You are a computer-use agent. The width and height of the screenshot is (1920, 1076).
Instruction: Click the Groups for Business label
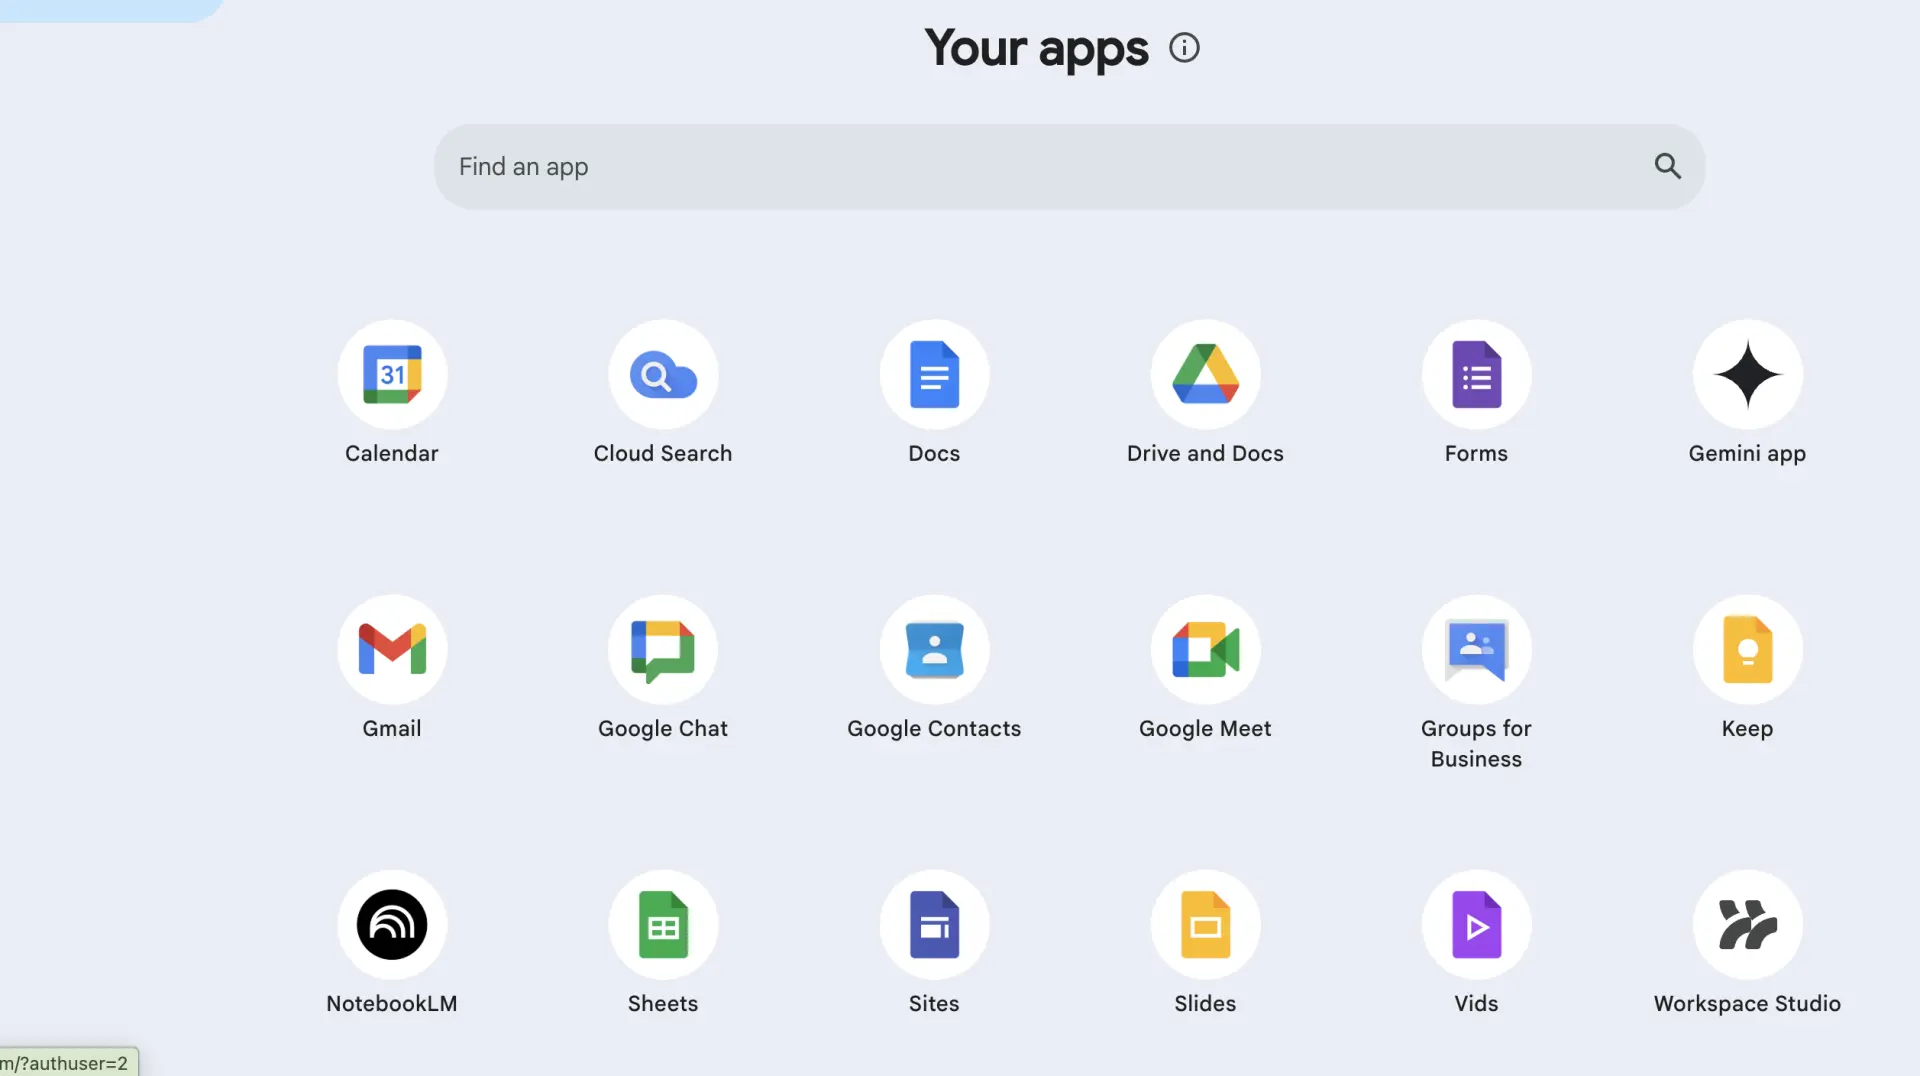point(1476,744)
